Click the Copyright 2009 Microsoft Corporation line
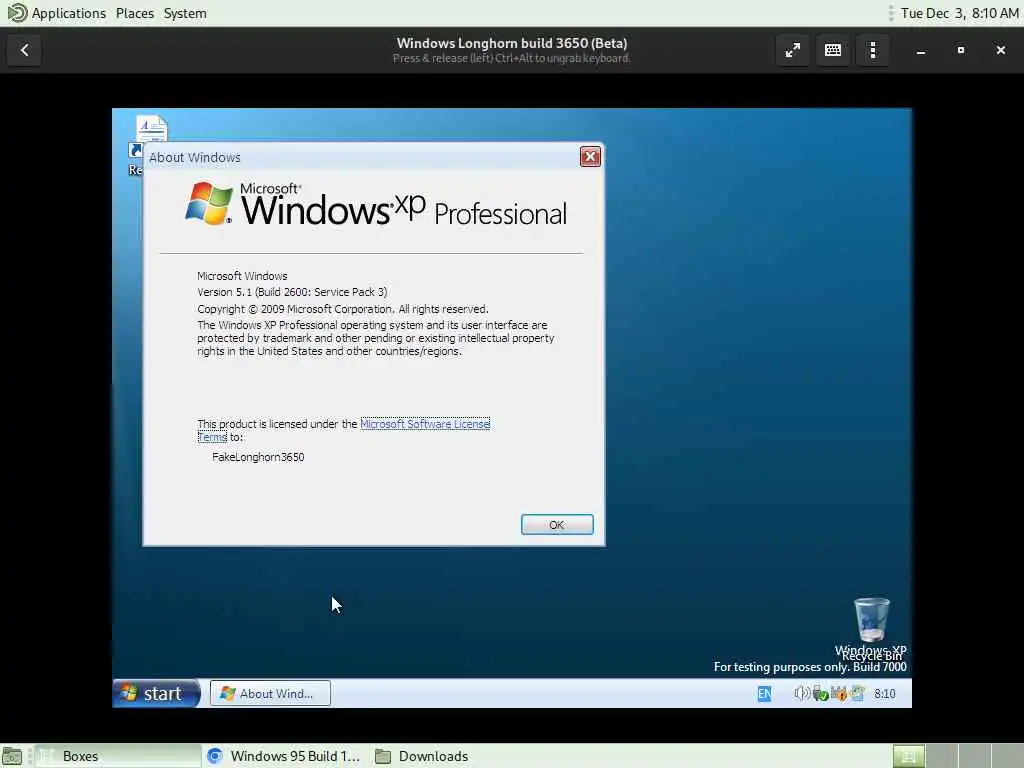This screenshot has height=768, width=1024. tap(342, 309)
